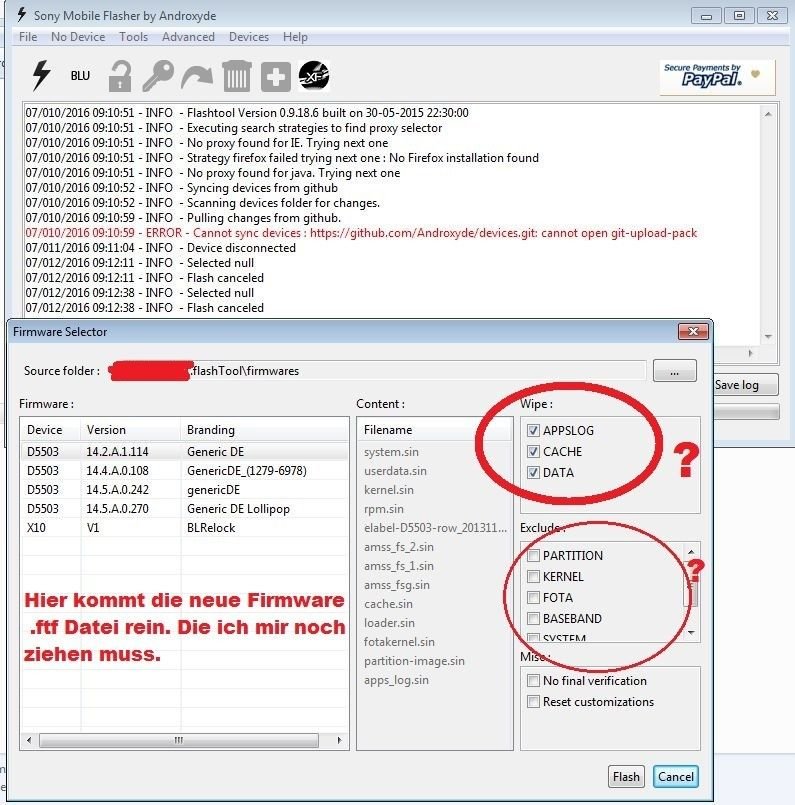Viewport: 795px width, 805px height.
Task: Click the Flash button in Firmware Selector
Action: (626, 777)
